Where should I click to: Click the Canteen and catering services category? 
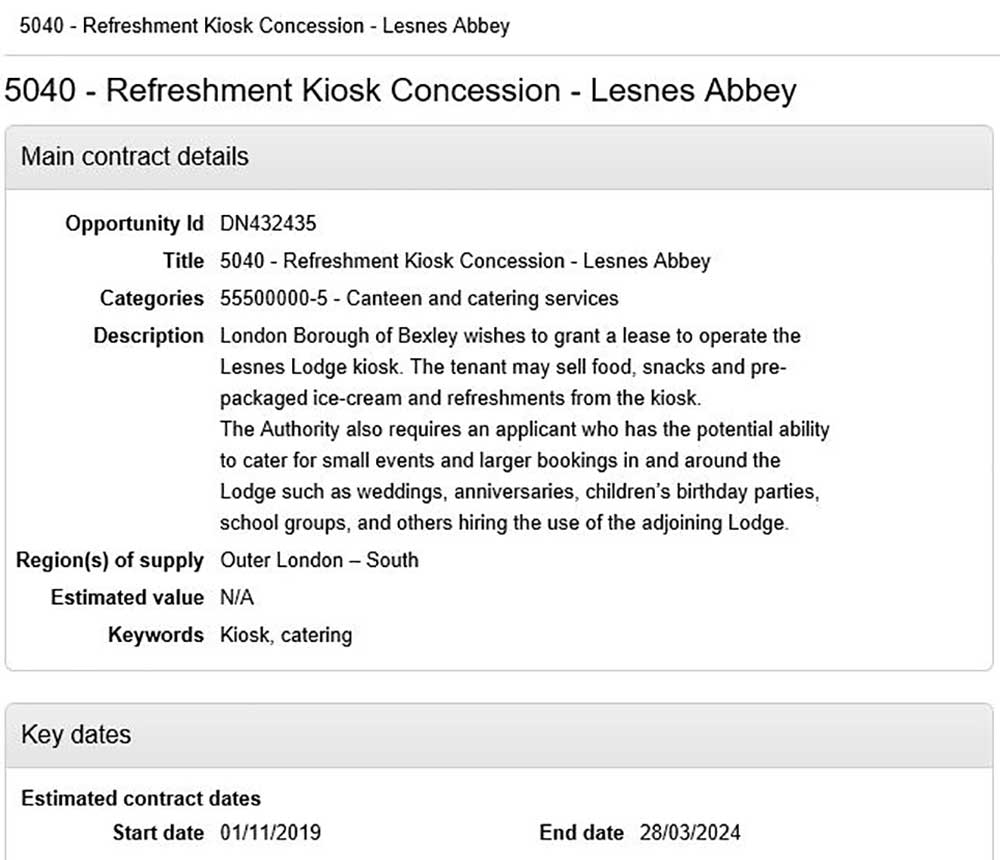click(x=419, y=298)
